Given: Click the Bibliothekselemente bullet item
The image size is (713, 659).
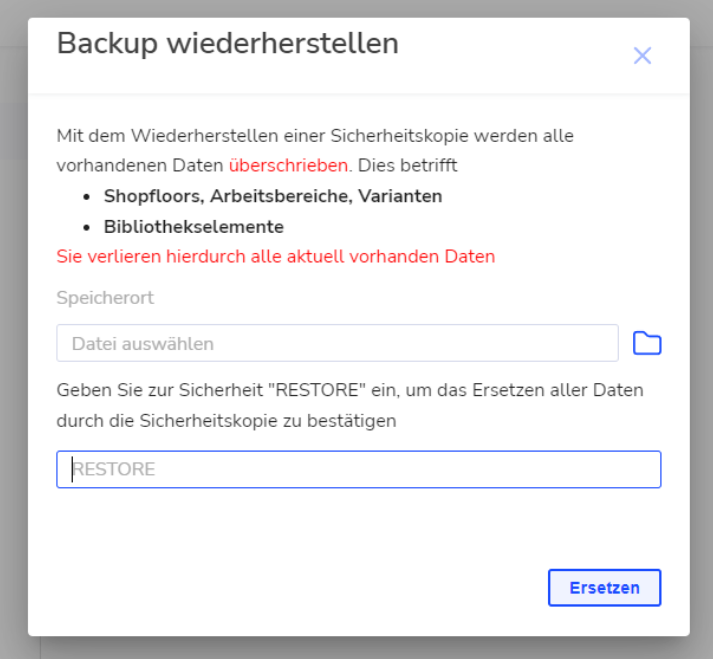Looking at the screenshot, I should pyautogui.click(x=194, y=226).
